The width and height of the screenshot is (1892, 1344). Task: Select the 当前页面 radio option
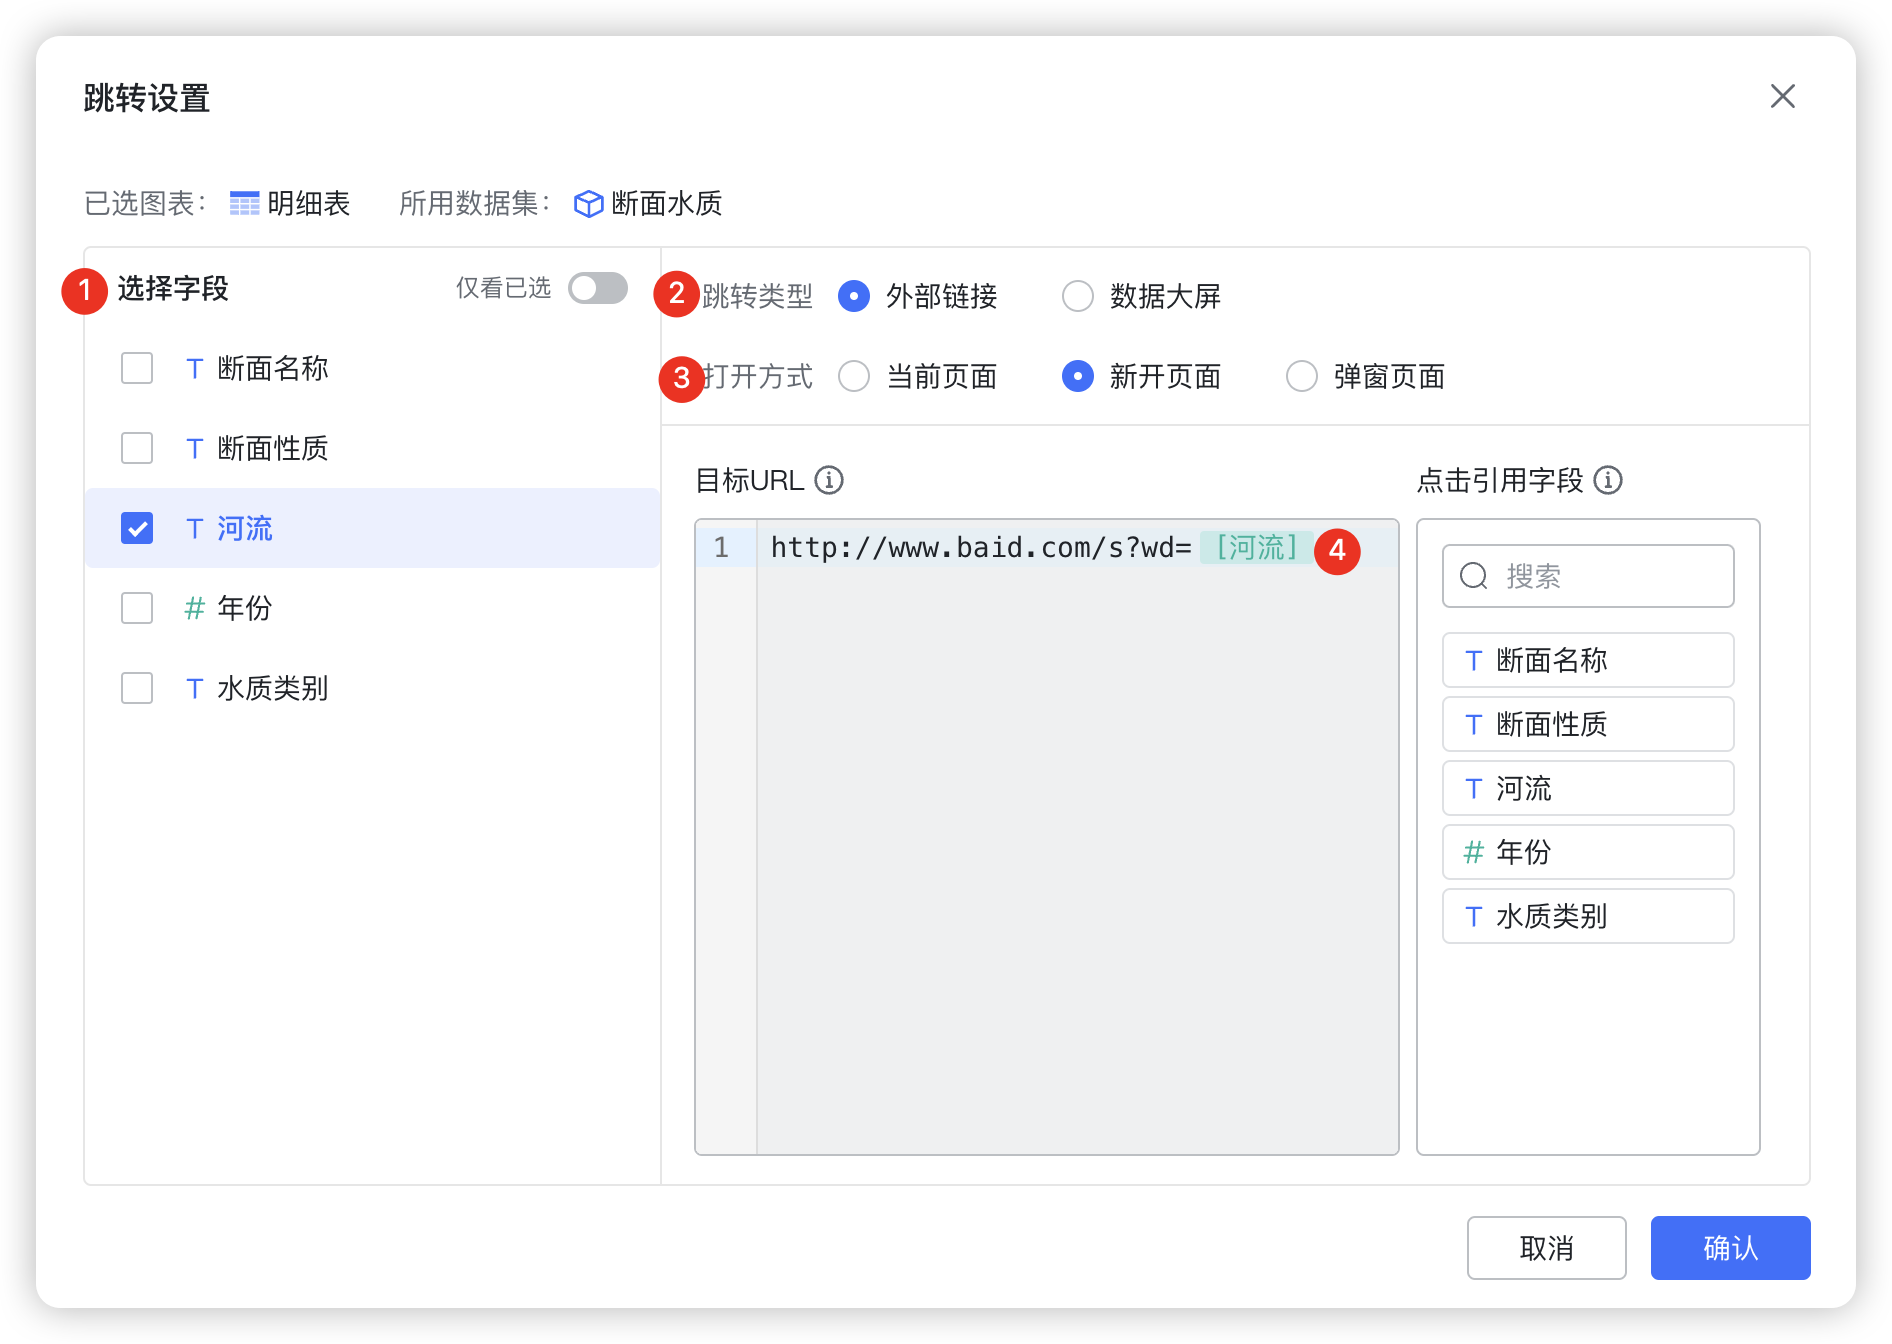click(854, 376)
